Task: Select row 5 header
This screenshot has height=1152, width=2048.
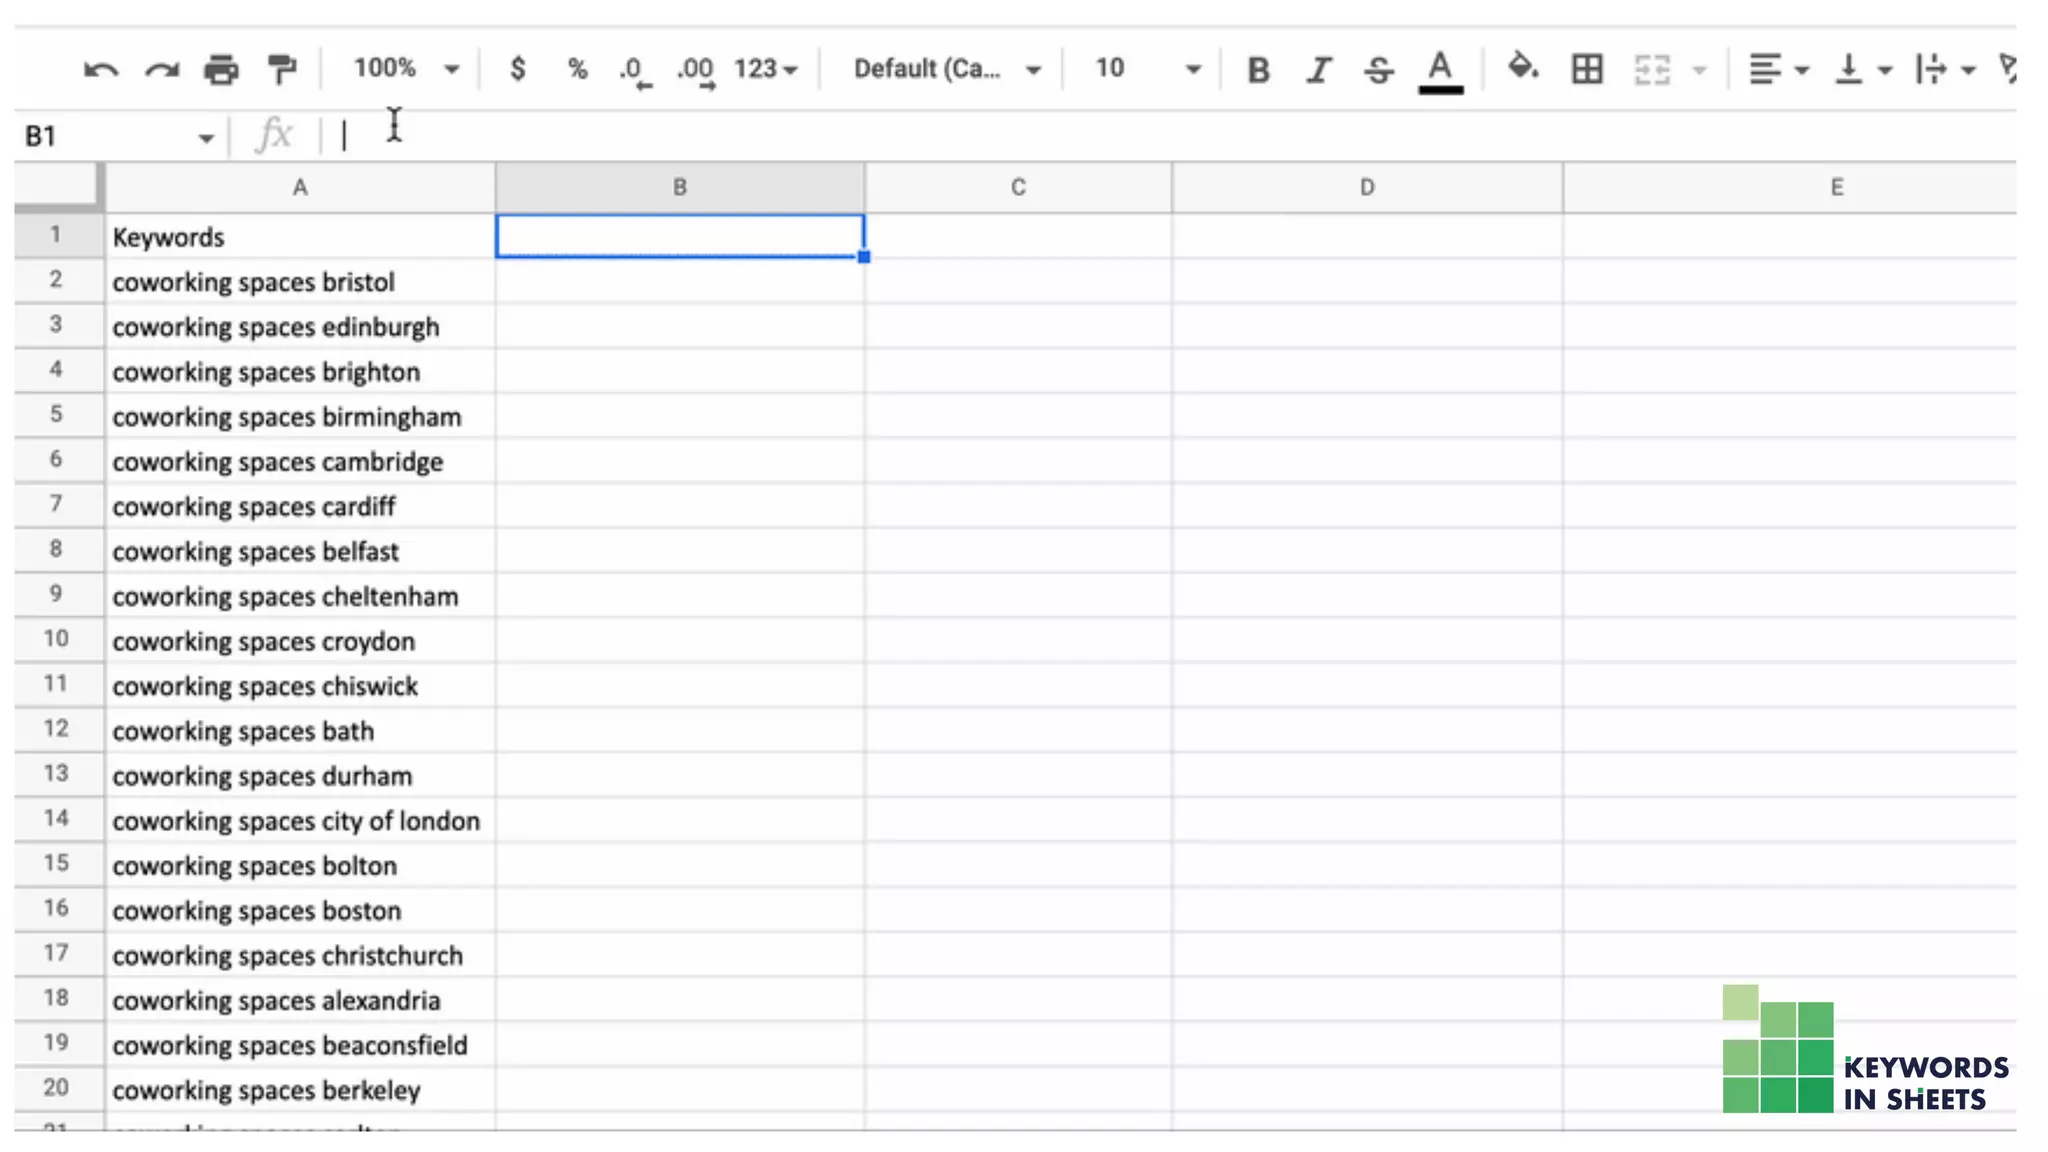Action: [56, 415]
